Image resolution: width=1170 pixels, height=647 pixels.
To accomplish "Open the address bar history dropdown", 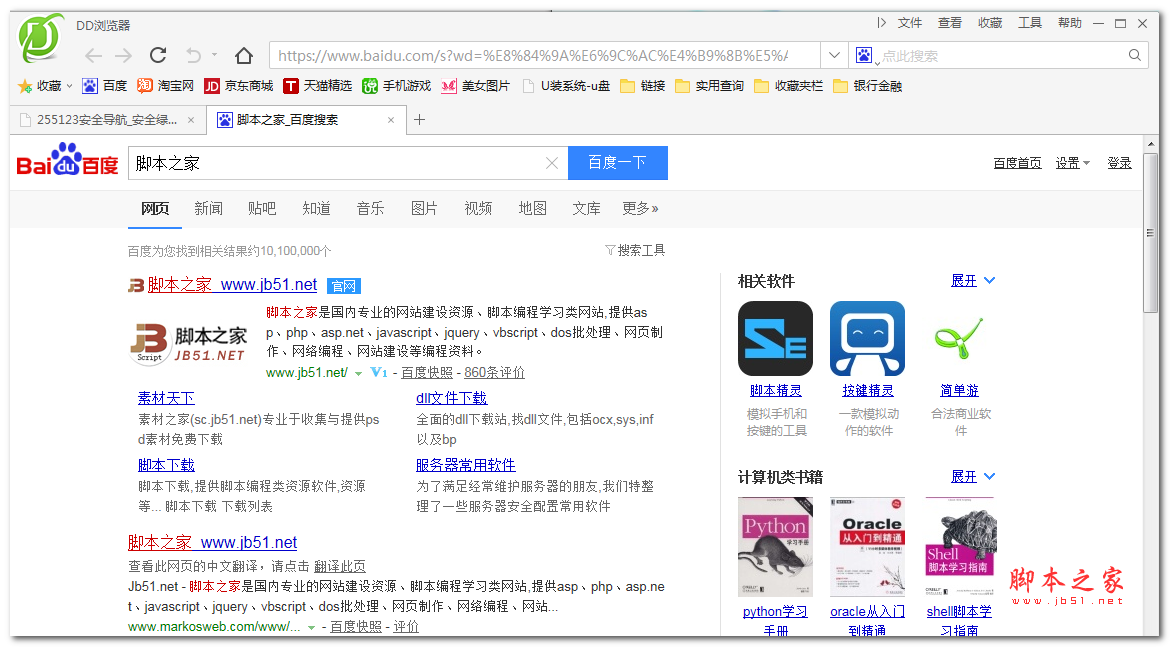I will coord(834,55).
